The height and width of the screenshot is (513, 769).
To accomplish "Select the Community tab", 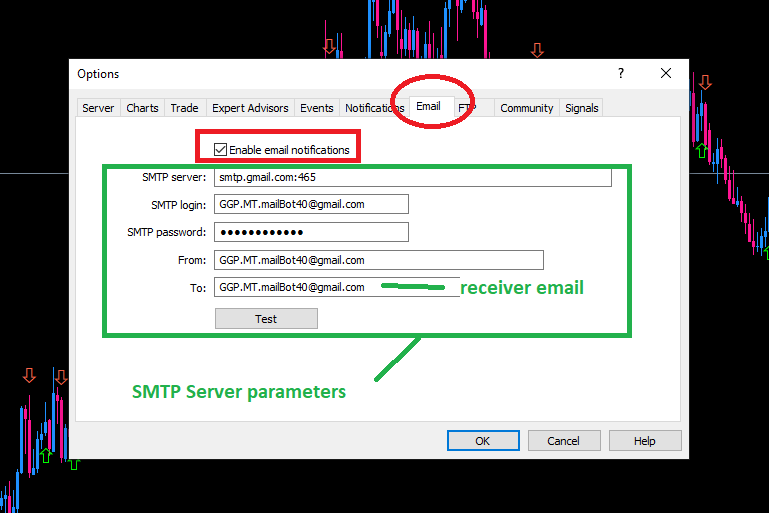I will point(526,108).
